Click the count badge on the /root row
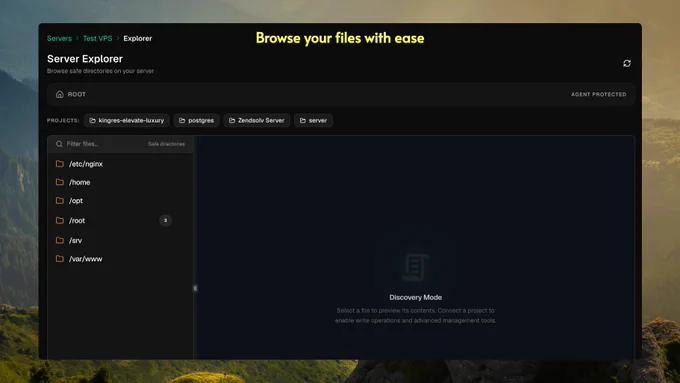This screenshot has width=680, height=383. pos(165,220)
